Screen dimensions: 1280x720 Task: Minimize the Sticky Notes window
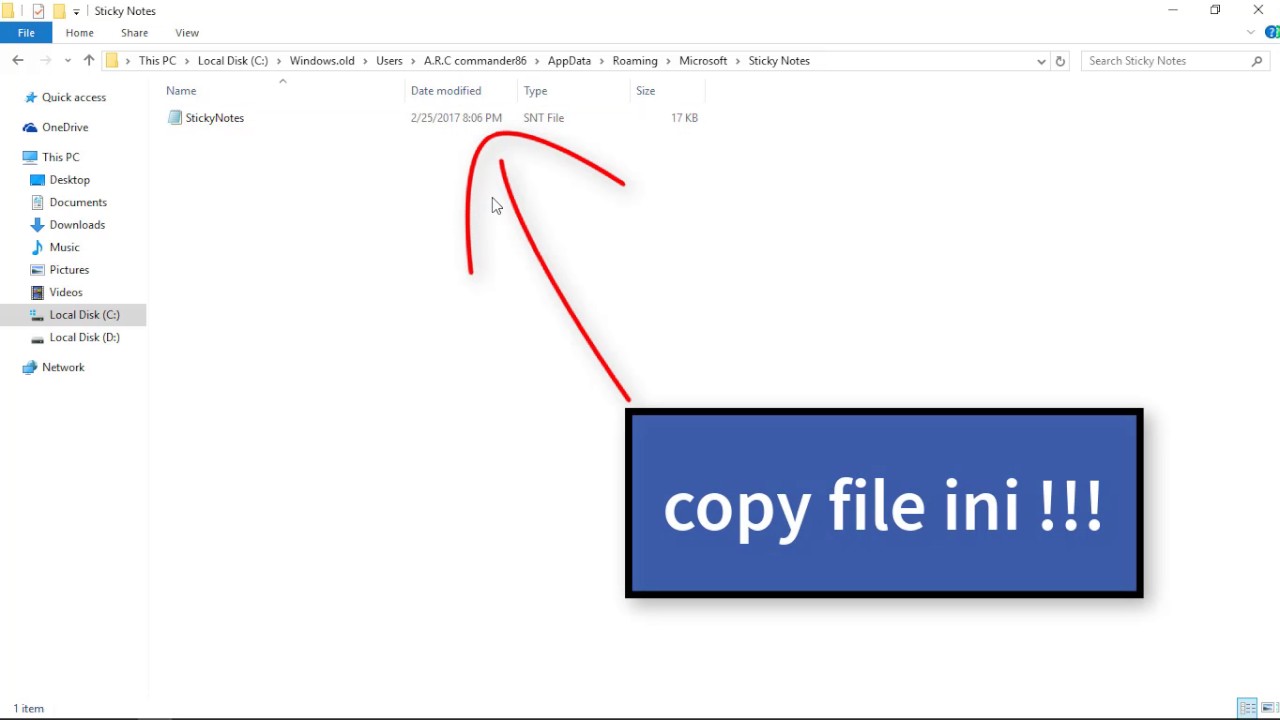1173,10
